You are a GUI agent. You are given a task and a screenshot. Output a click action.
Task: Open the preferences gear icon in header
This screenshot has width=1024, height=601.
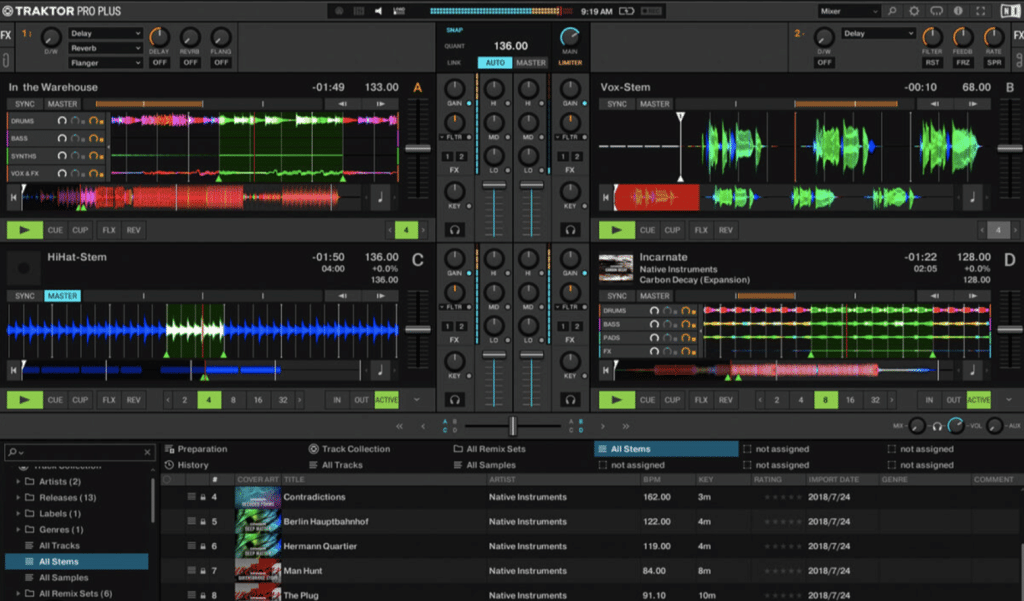914,11
